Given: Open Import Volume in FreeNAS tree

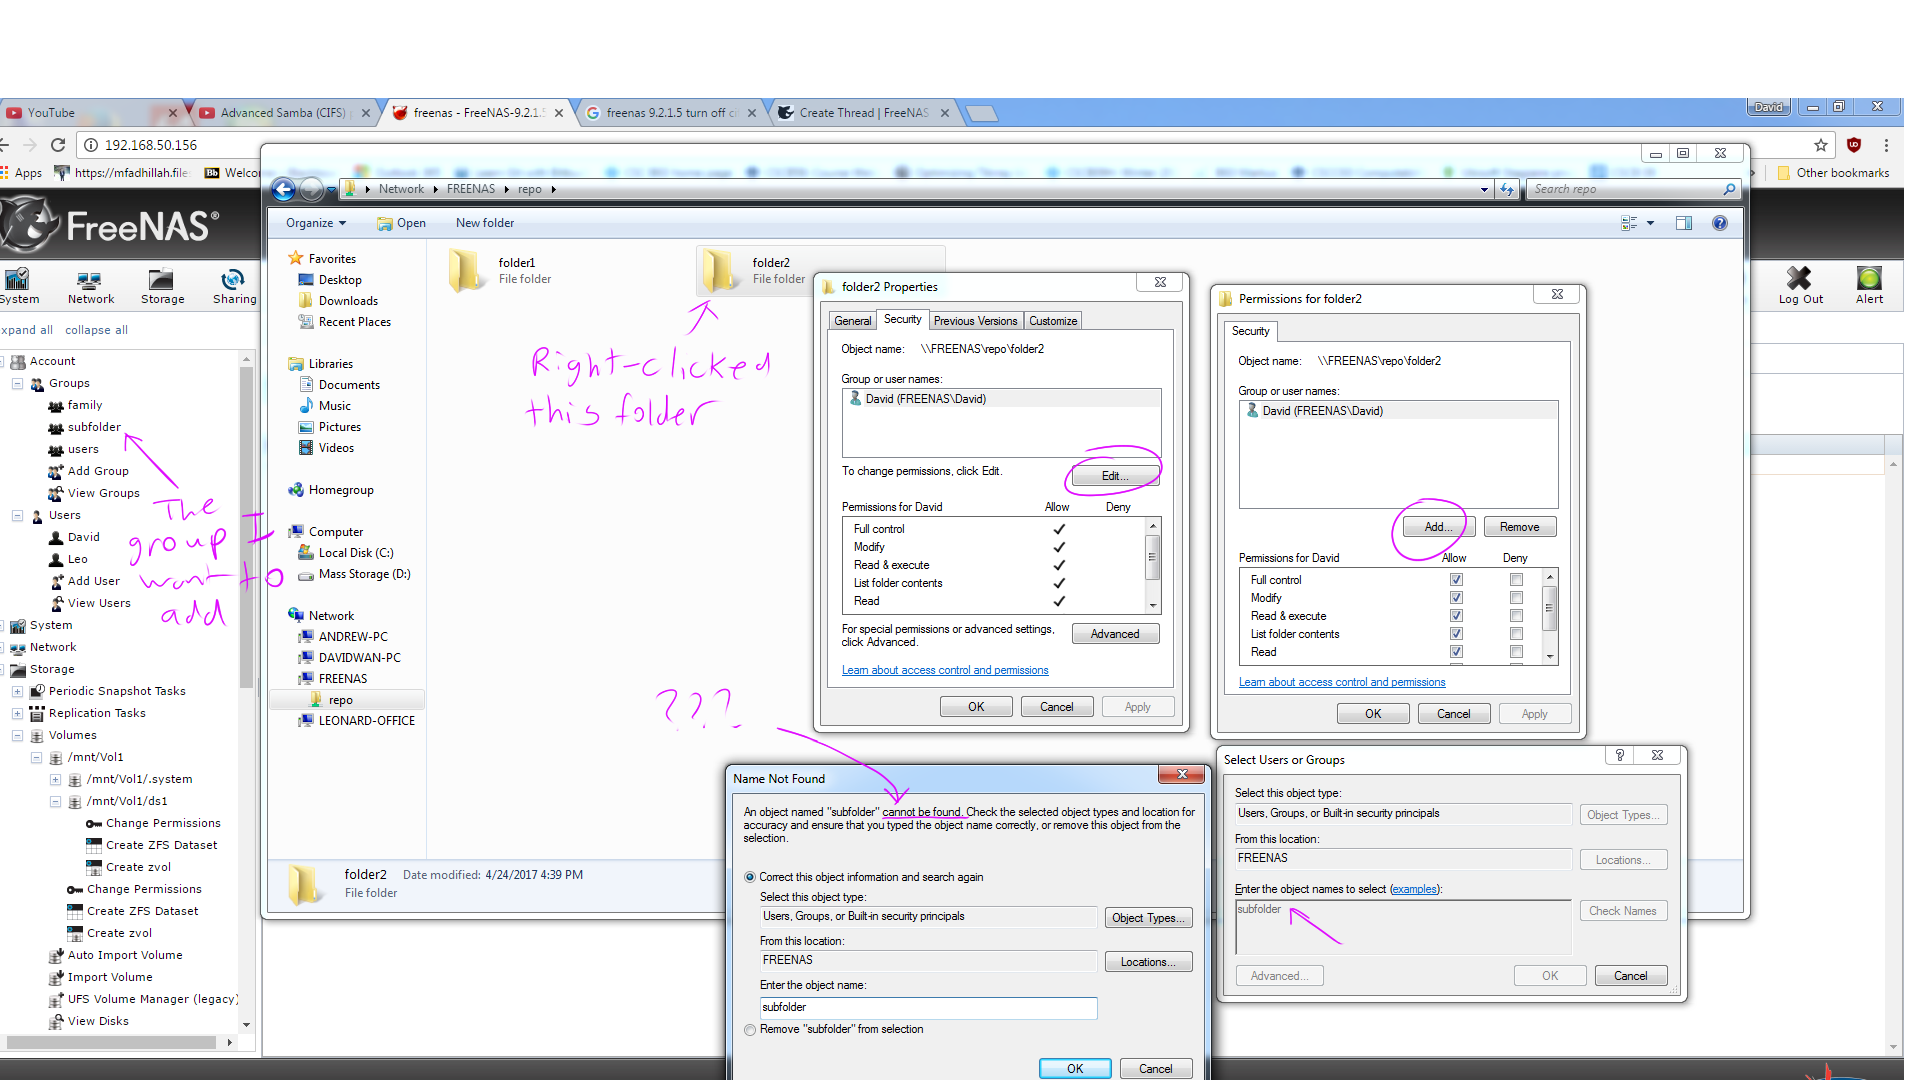Looking at the screenshot, I should coord(110,977).
